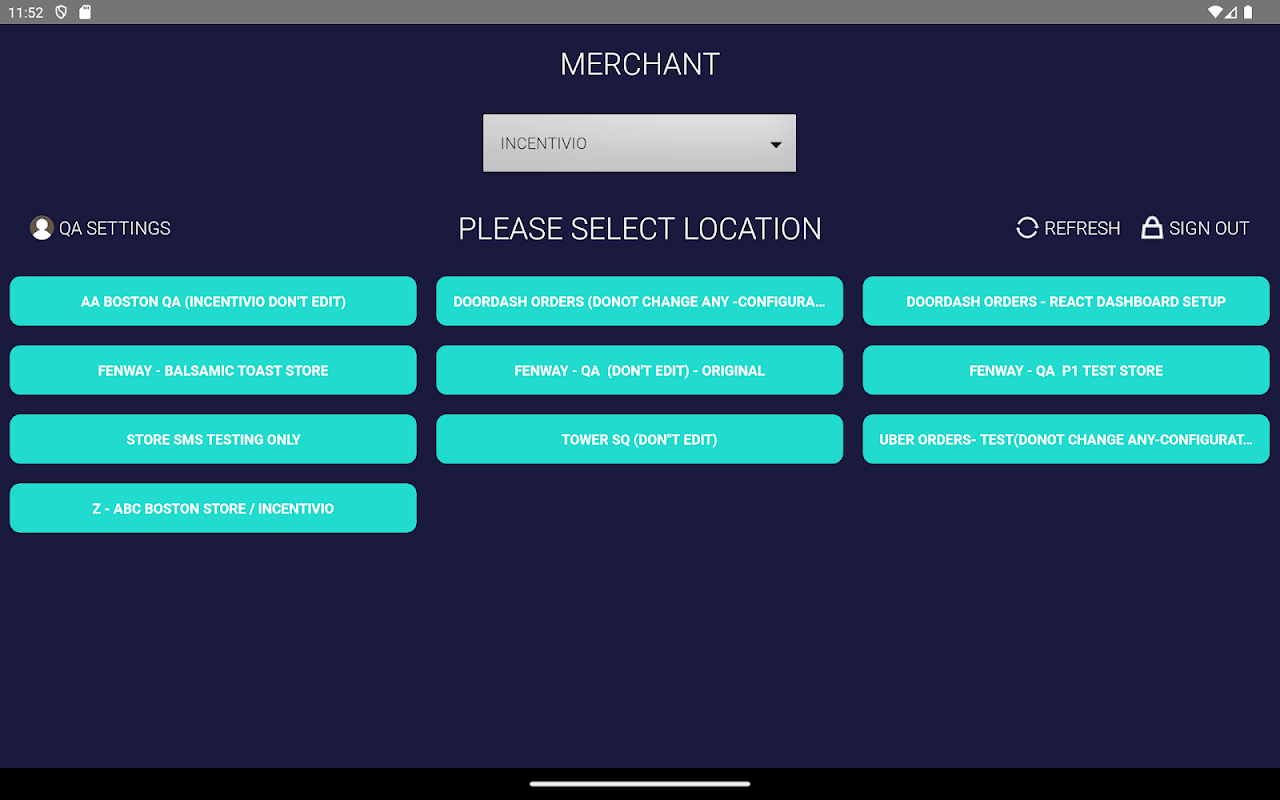
Task: Tap the SD card icon in status bar
Action: tap(85, 12)
